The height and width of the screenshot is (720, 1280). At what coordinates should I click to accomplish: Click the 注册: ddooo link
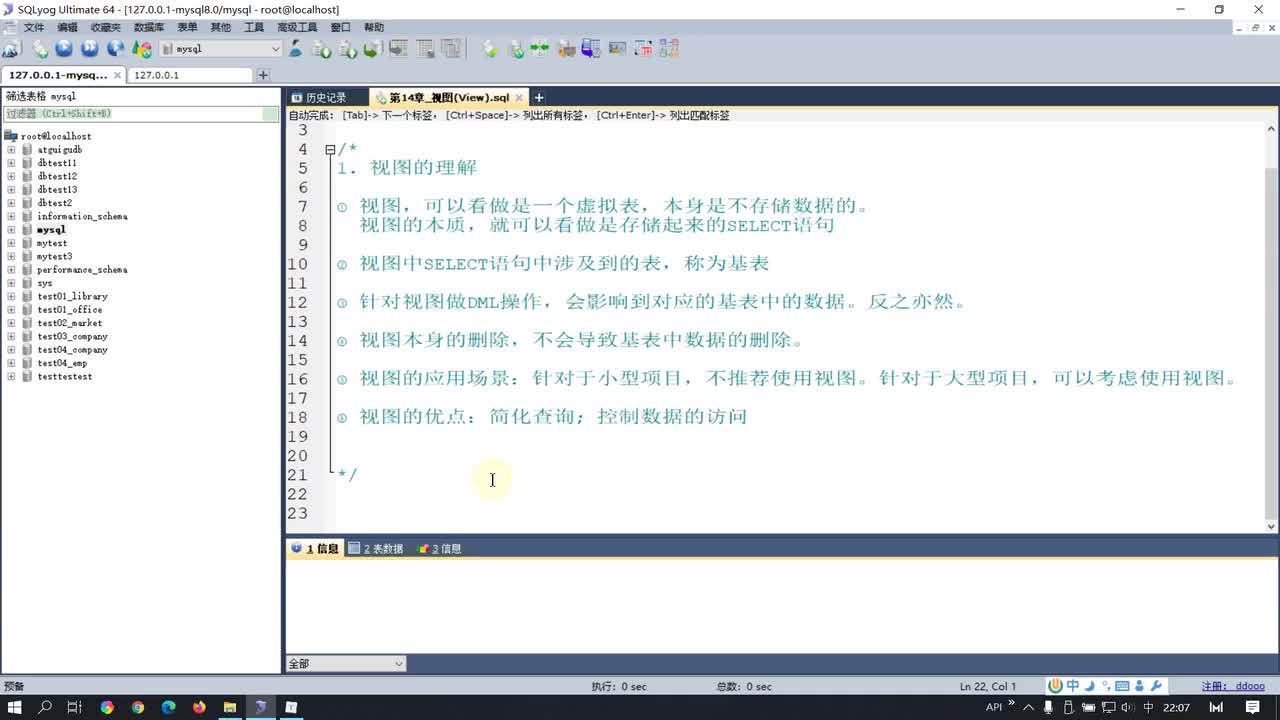(x=1233, y=687)
